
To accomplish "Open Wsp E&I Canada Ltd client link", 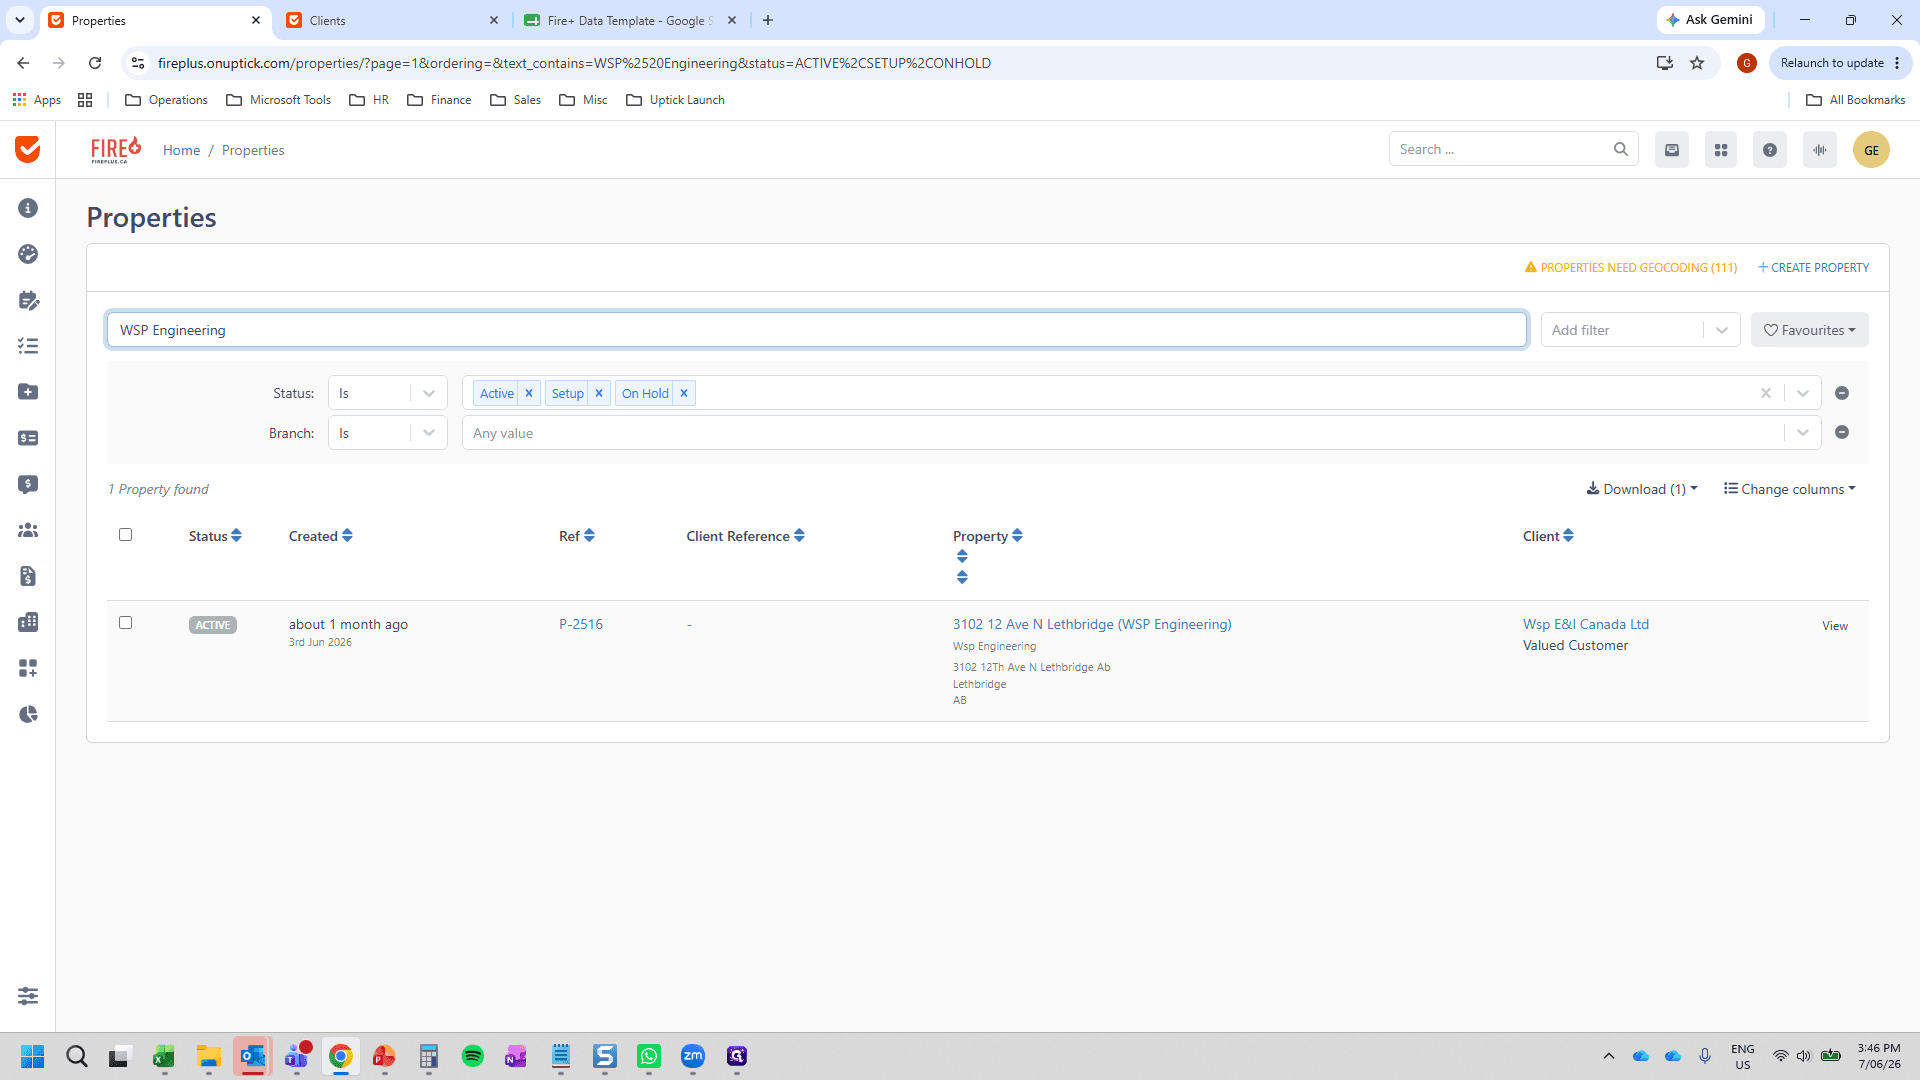I will coord(1585,624).
